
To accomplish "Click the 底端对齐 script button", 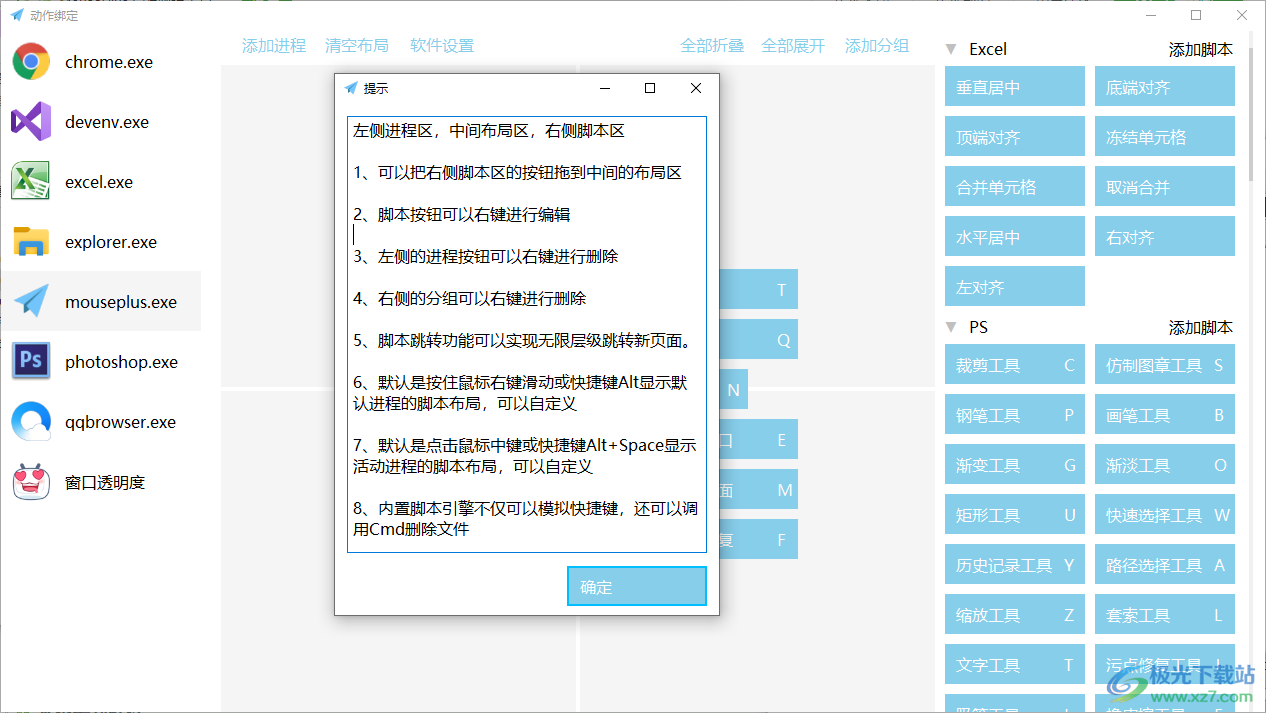I will coord(1165,86).
